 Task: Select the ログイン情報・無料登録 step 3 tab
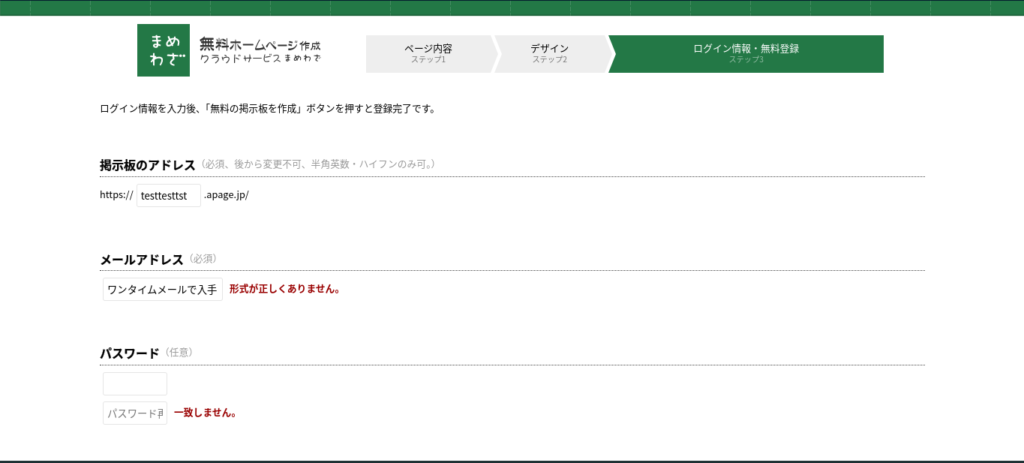click(x=745, y=54)
